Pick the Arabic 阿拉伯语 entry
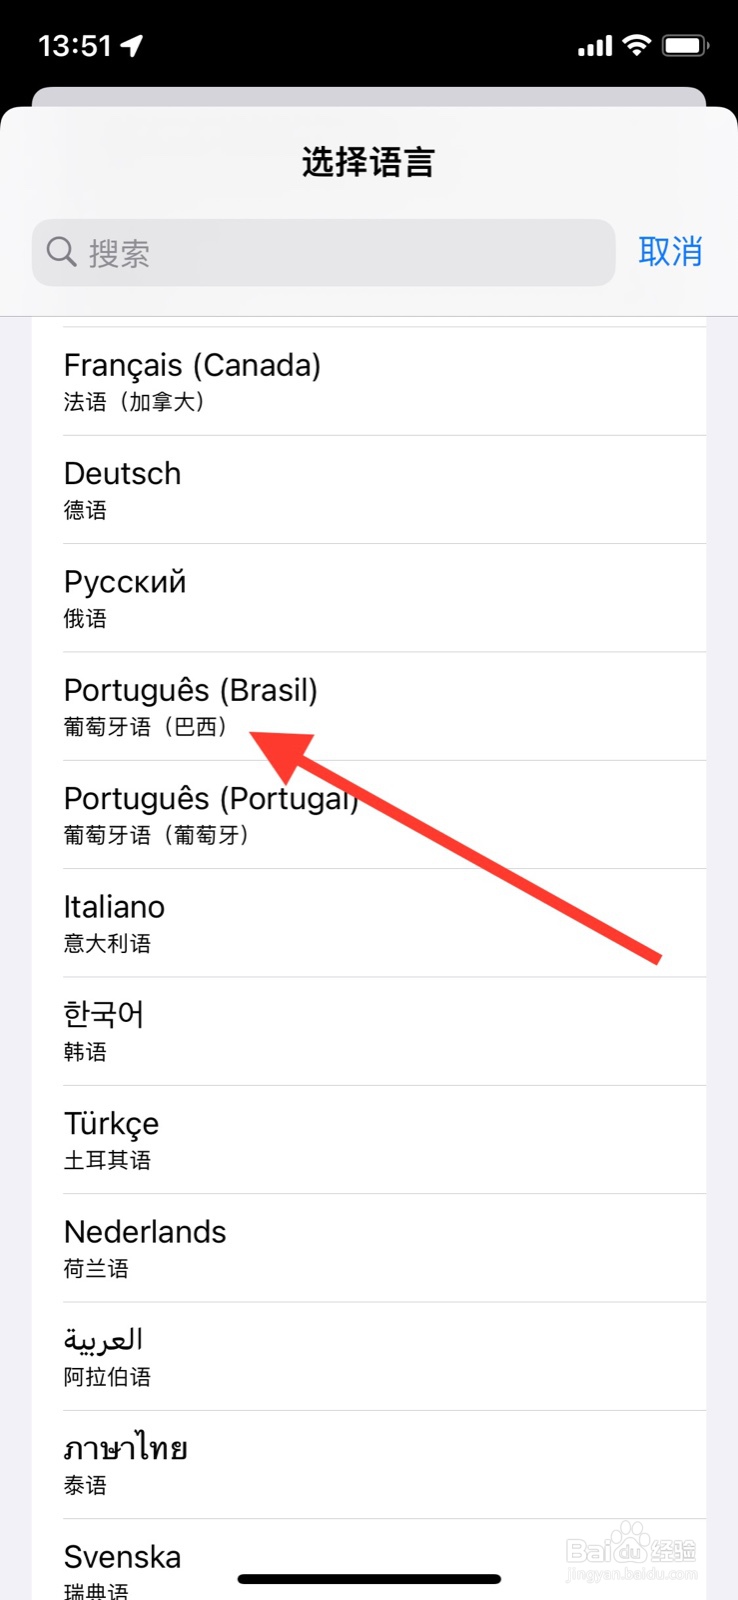 (x=369, y=1357)
